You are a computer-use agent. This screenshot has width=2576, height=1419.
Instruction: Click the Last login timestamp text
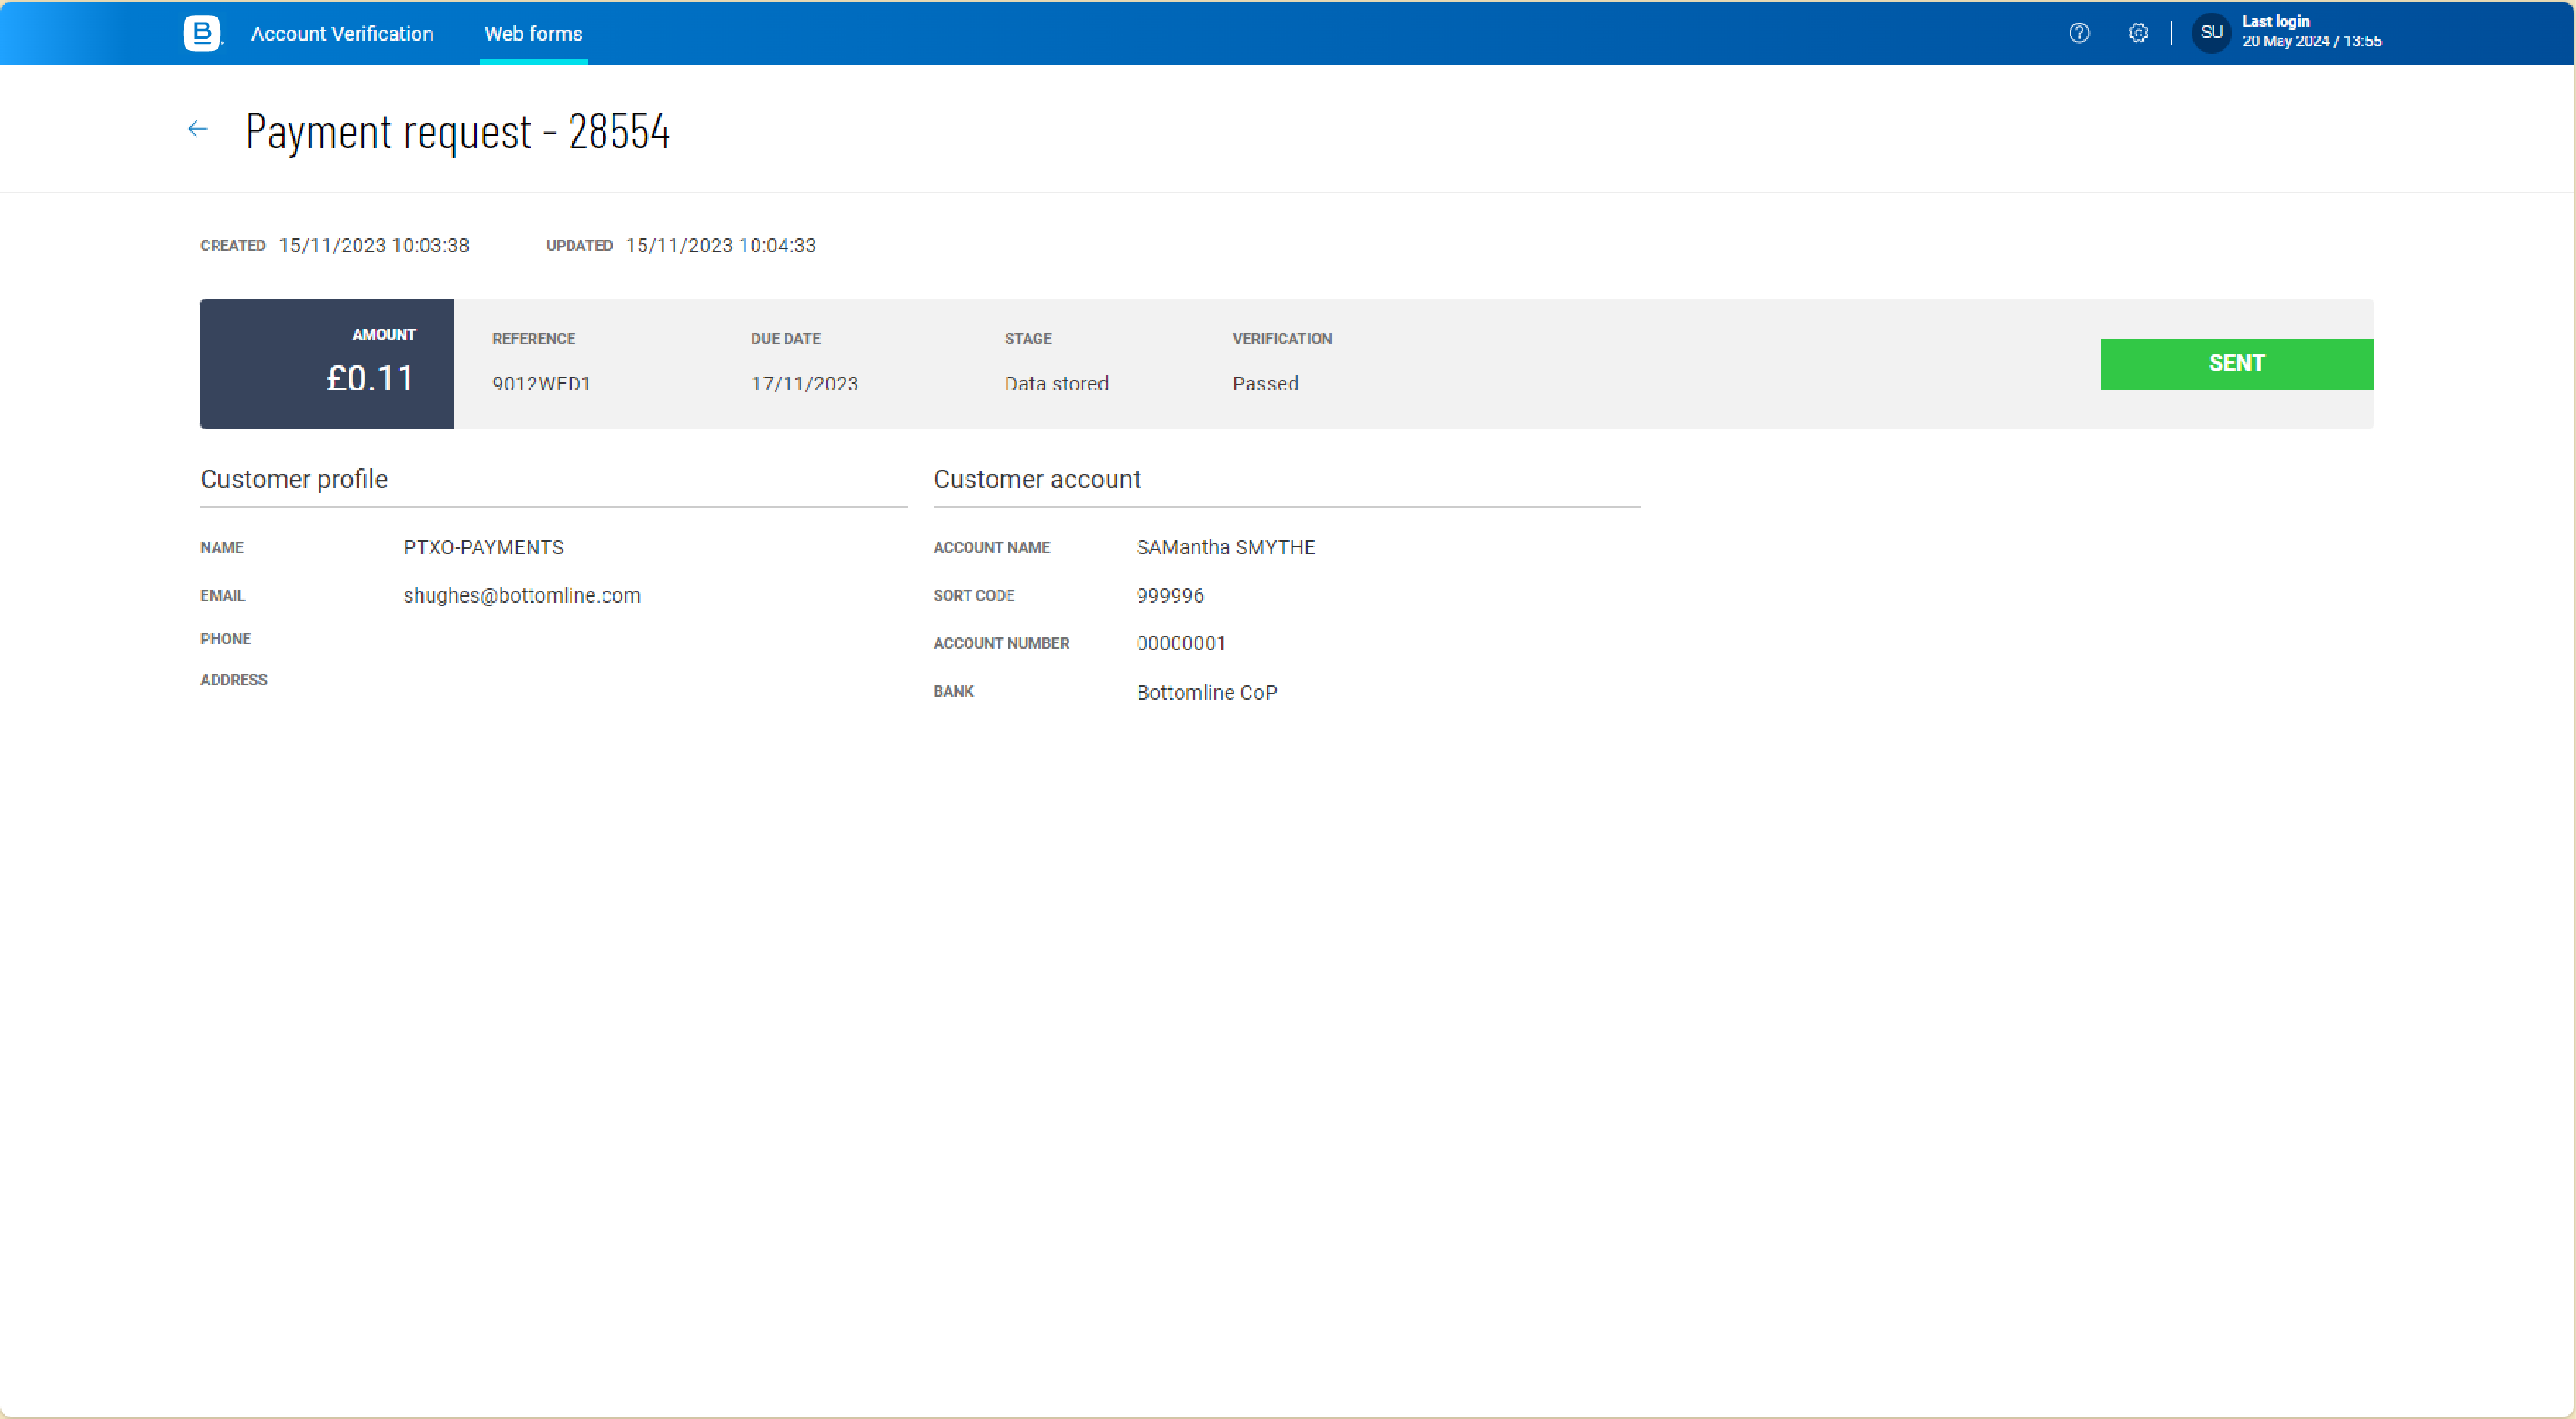pyautogui.click(x=2311, y=32)
